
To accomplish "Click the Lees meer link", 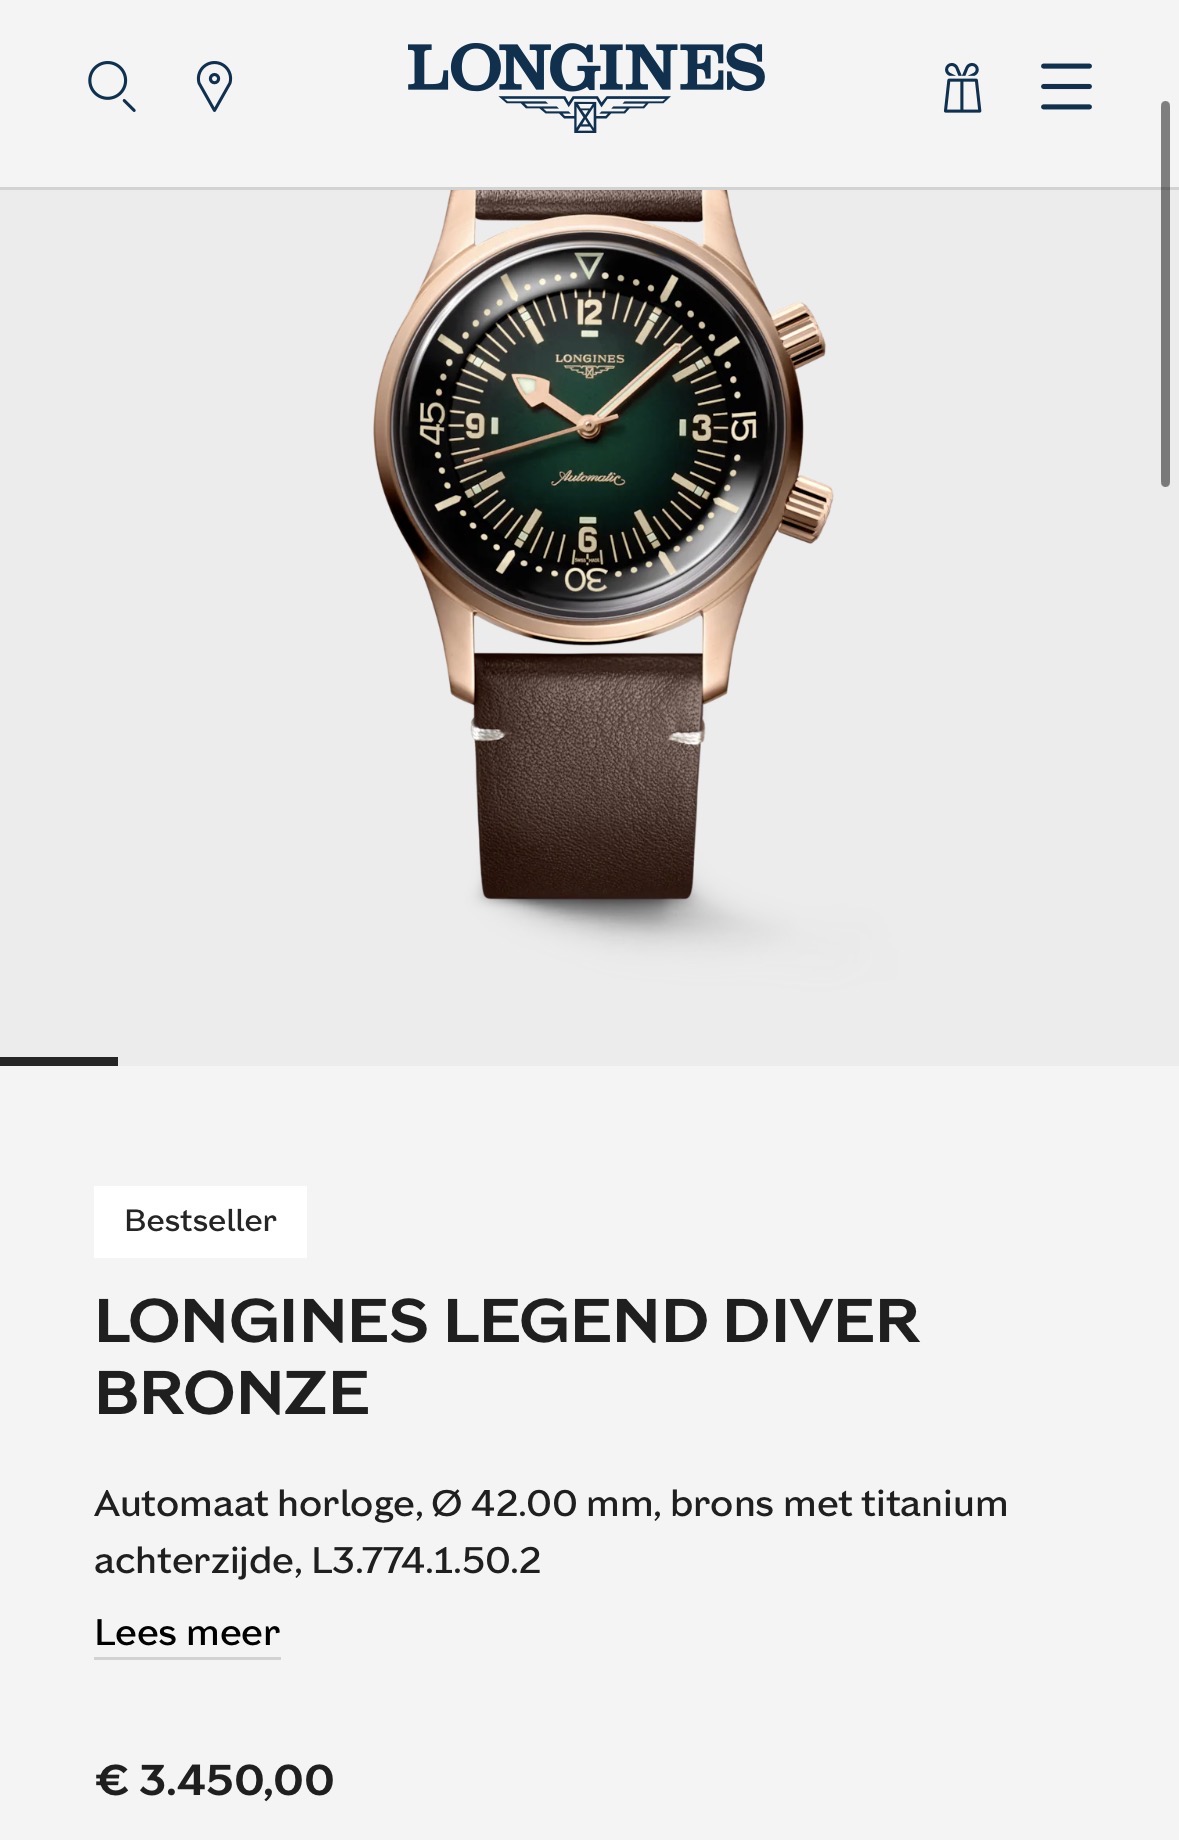I will [187, 1633].
